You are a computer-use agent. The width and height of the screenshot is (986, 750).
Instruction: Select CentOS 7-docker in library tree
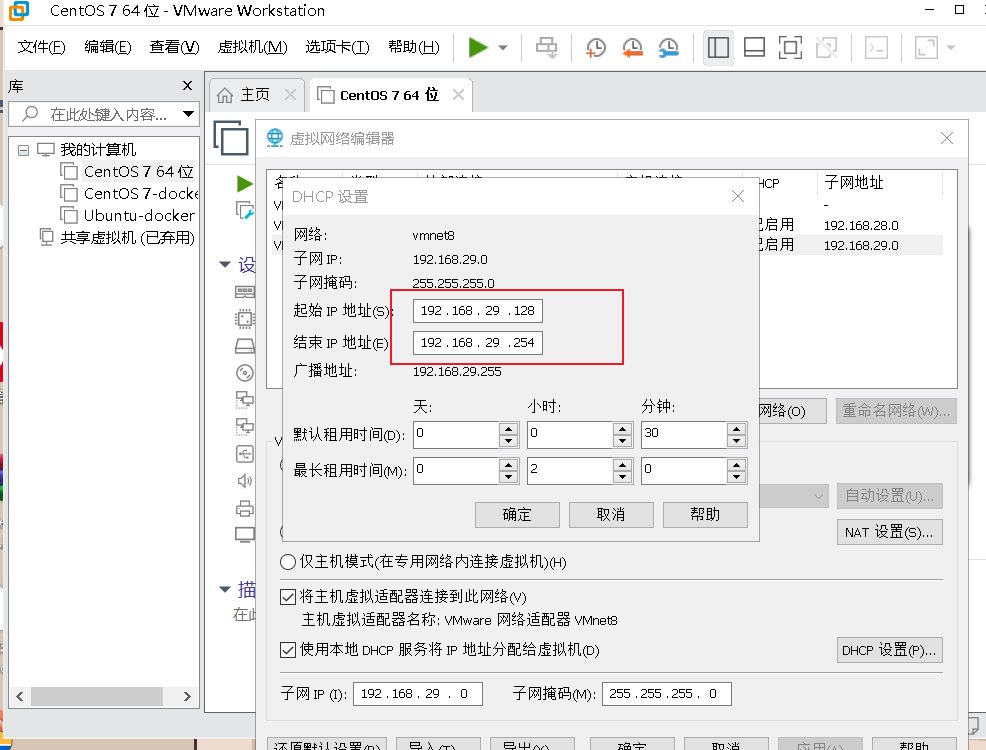(141, 194)
